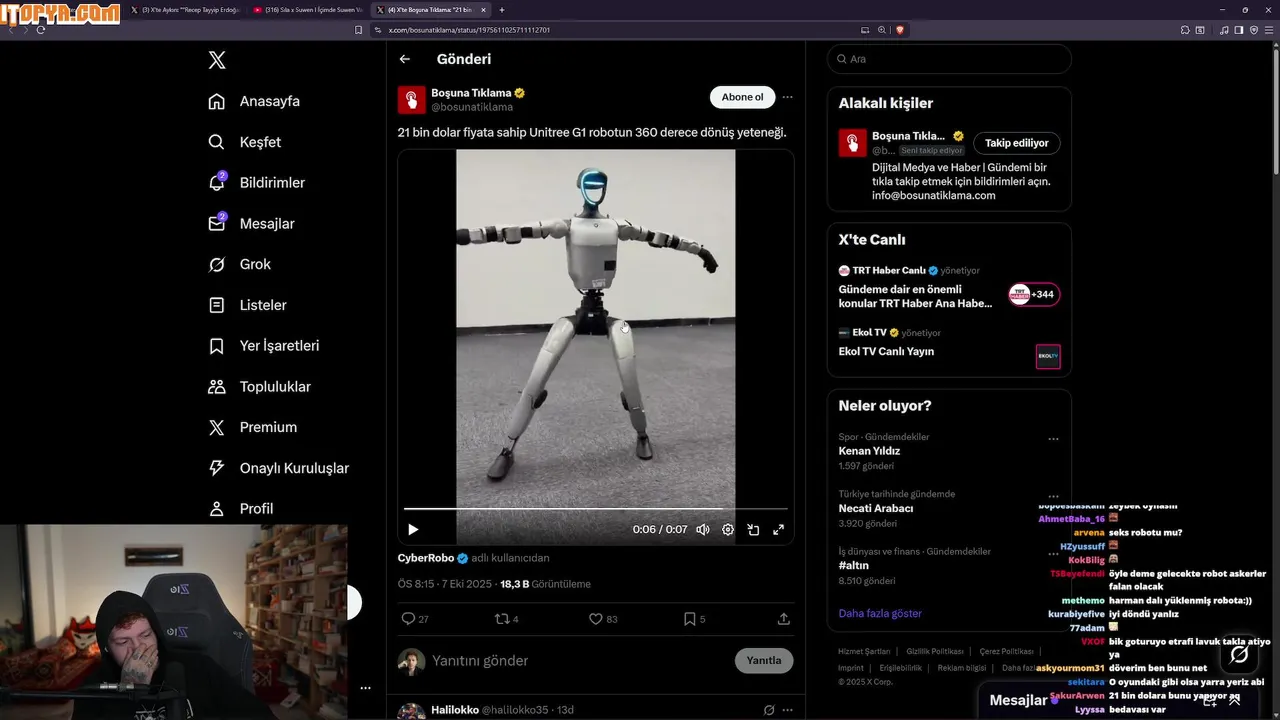This screenshot has height=720, width=1280.
Task: Click Daha fazla göster
Action: pos(880,613)
